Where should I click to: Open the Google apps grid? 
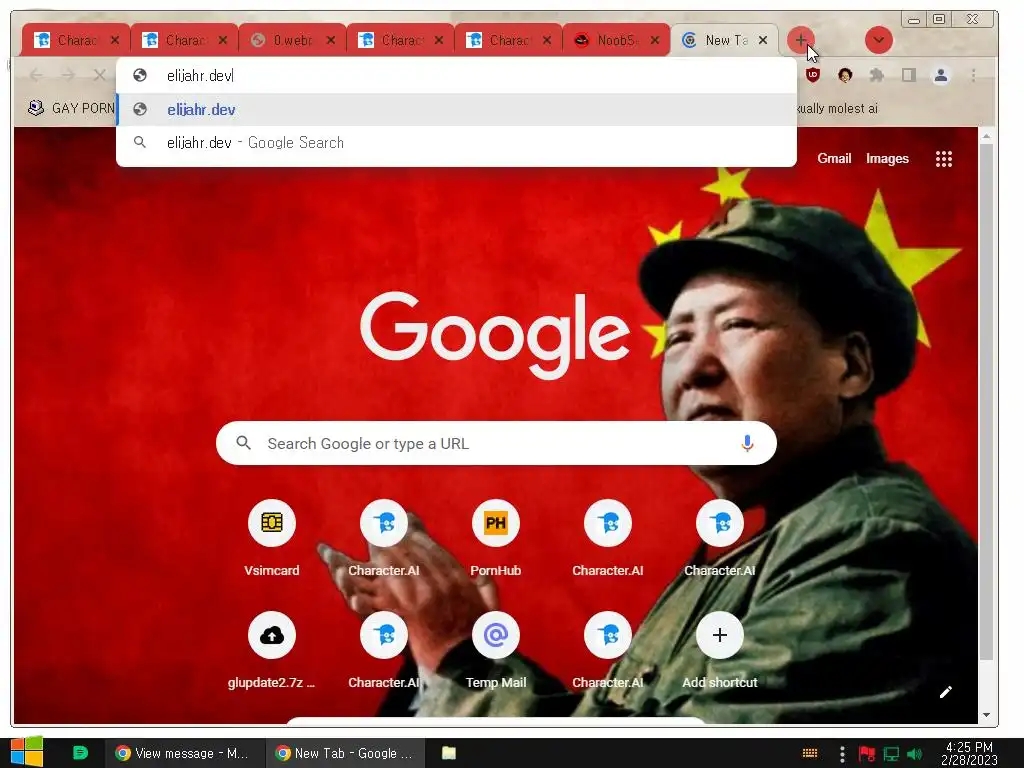(943, 159)
